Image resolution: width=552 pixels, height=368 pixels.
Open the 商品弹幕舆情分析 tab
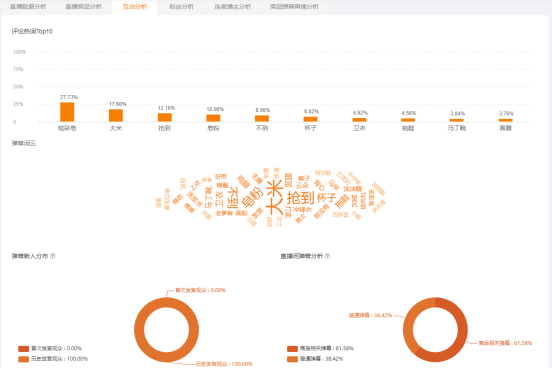point(294,7)
